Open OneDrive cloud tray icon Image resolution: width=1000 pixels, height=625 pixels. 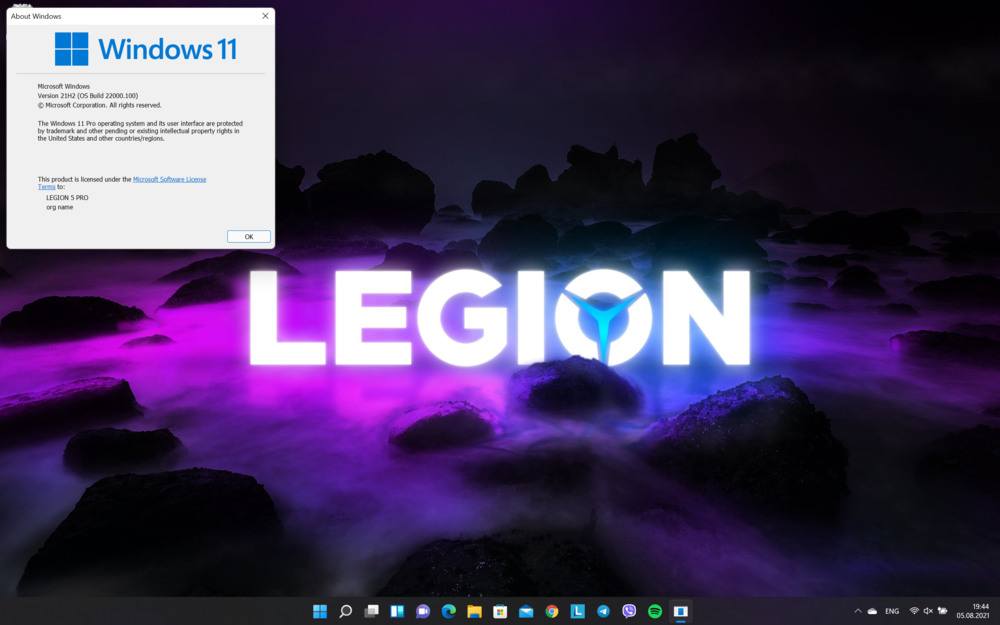[x=872, y=611]
